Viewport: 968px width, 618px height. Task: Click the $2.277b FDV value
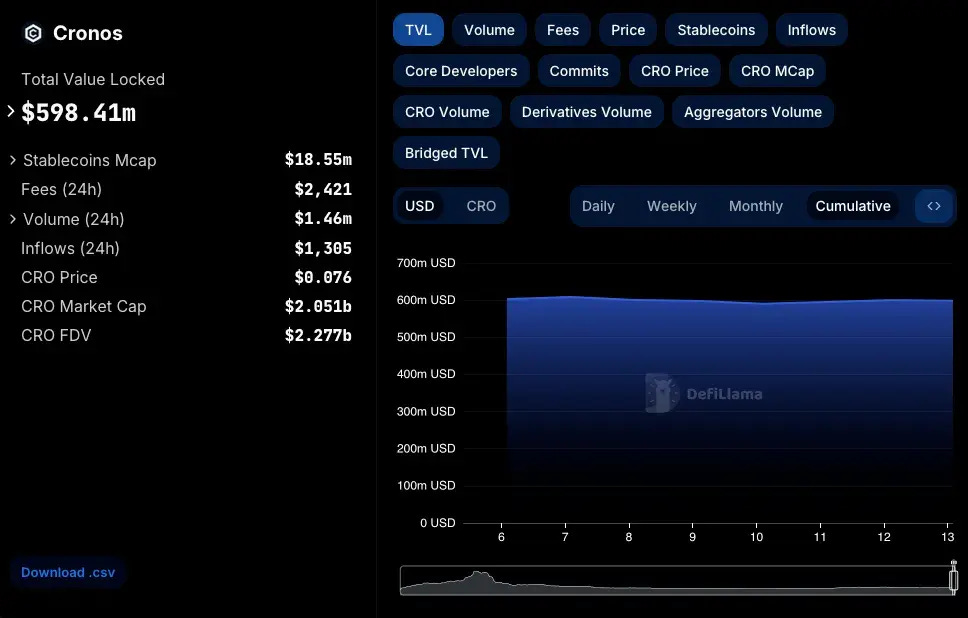click(x=318, y=335)
